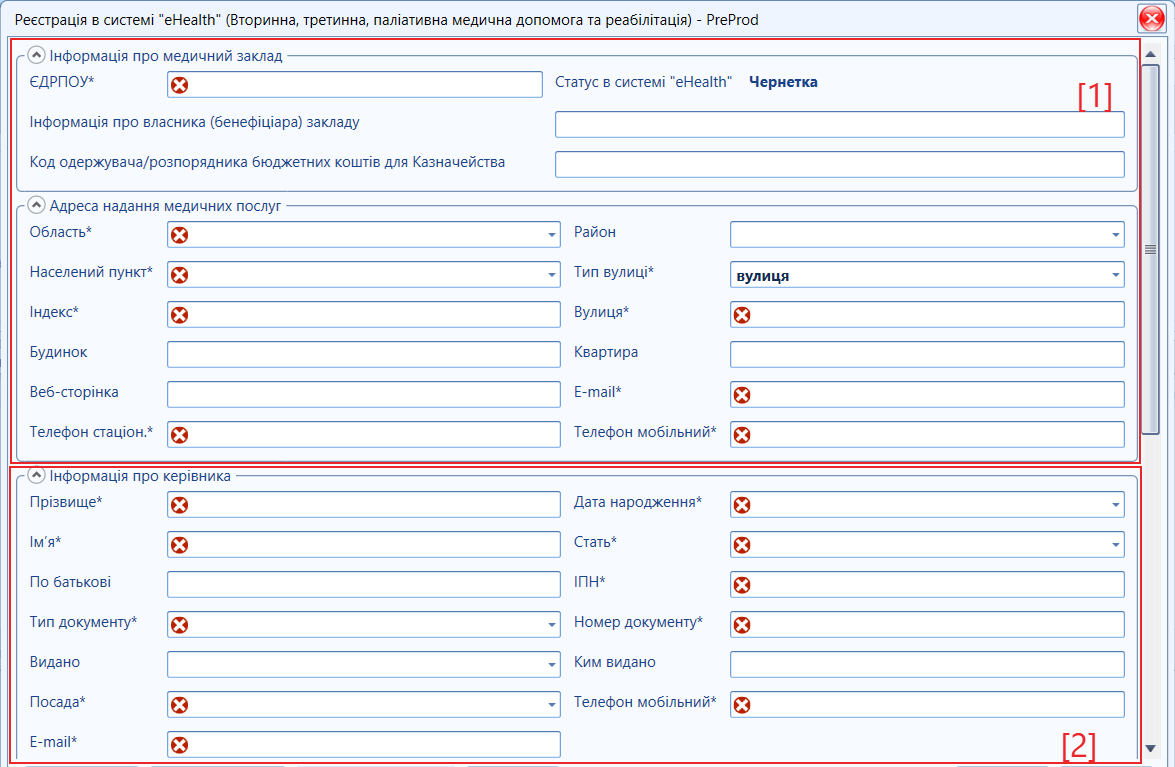Click the error icon in the Телефон стаціон. field
This screenshot has width=1175, height=767.
point(179,434)
